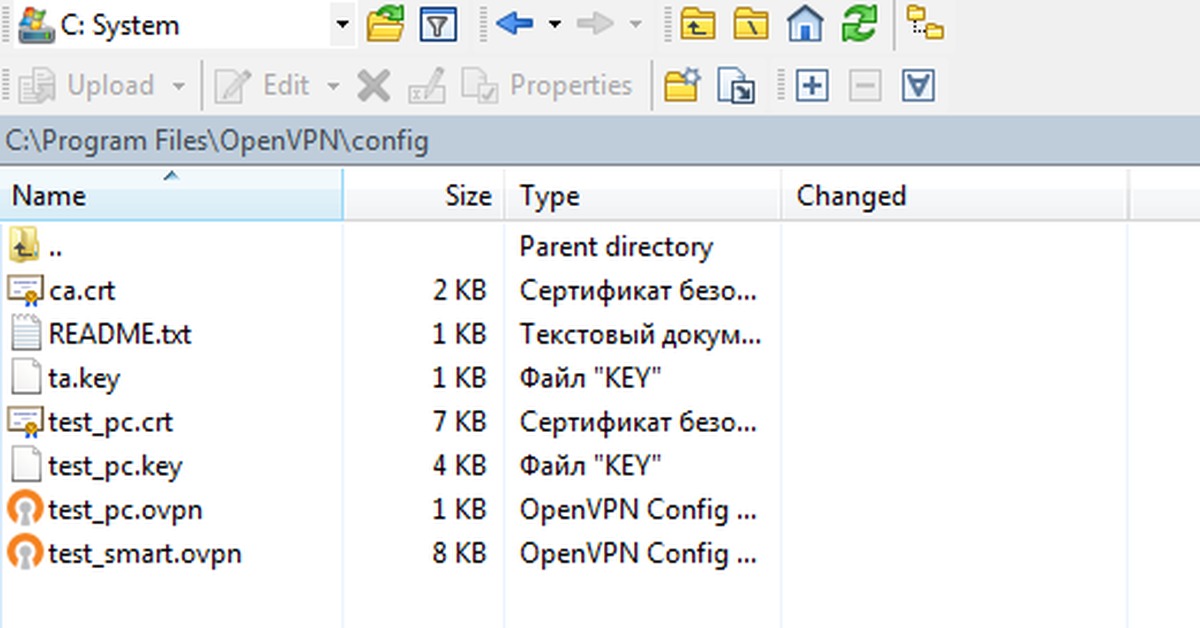
Task: Open file Properties
Action: click(x=547, y=86)
